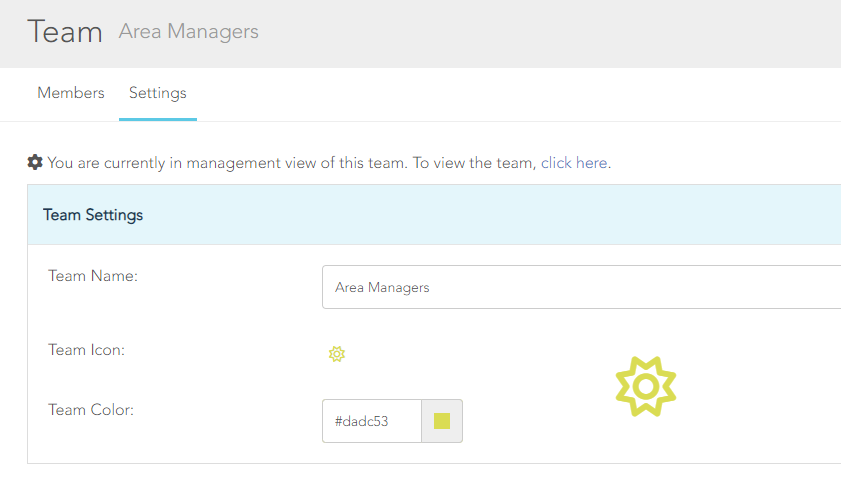Click the Team Settings heading text
Screen dimensions: 841x492
(93, 215)
